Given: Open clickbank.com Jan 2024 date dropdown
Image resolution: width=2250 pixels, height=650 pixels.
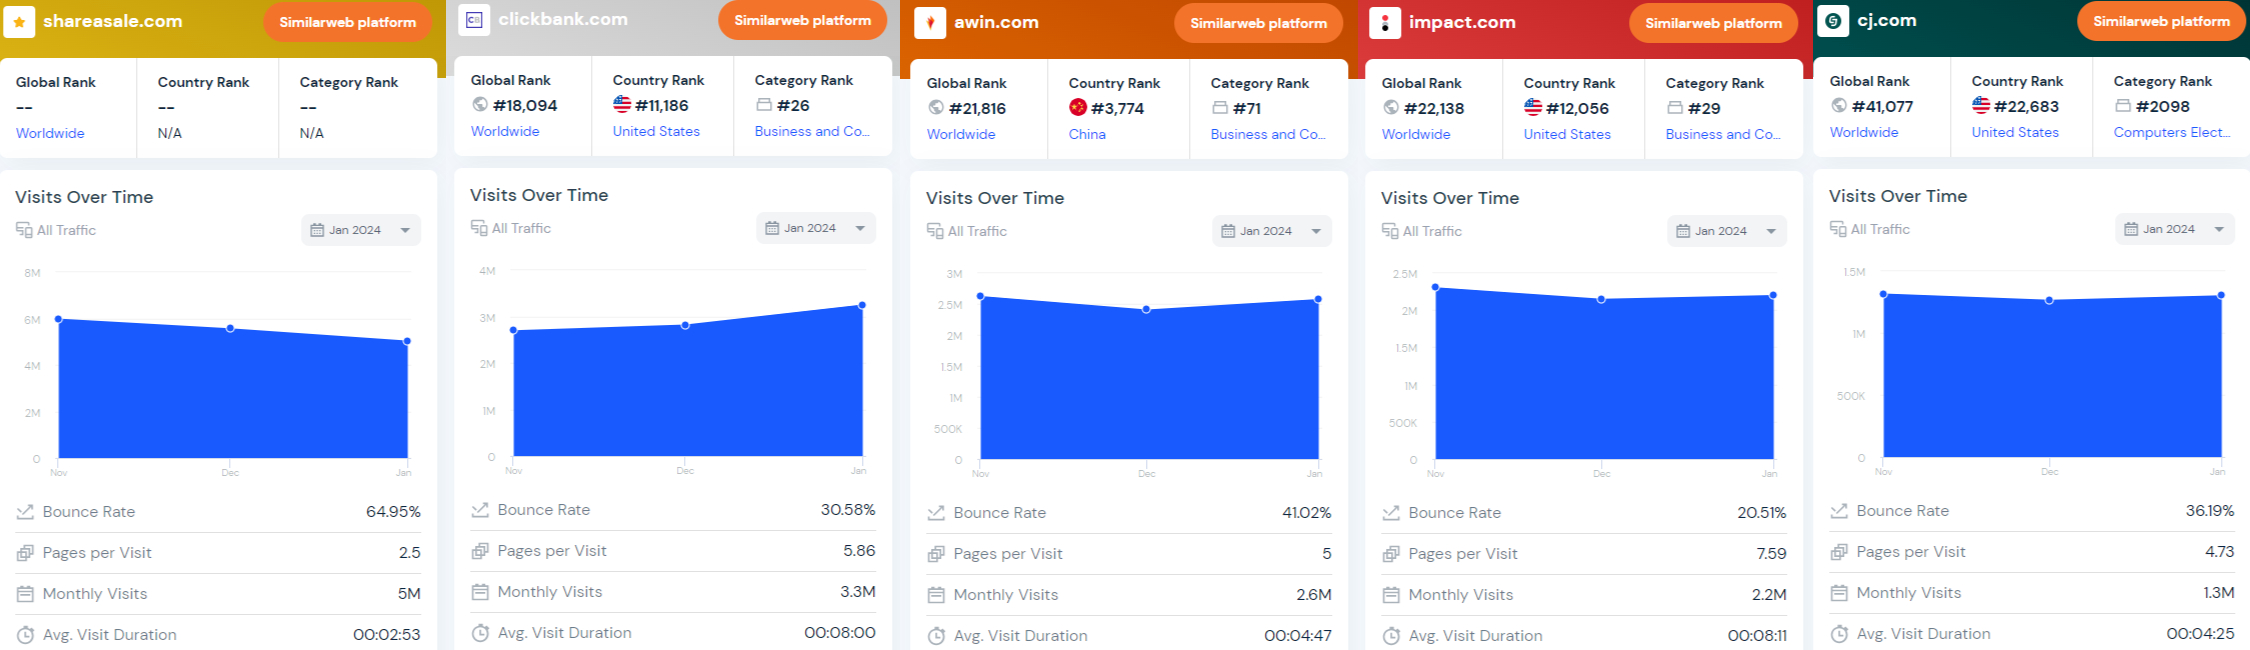Looking at the screenshot, I should 816,228.
